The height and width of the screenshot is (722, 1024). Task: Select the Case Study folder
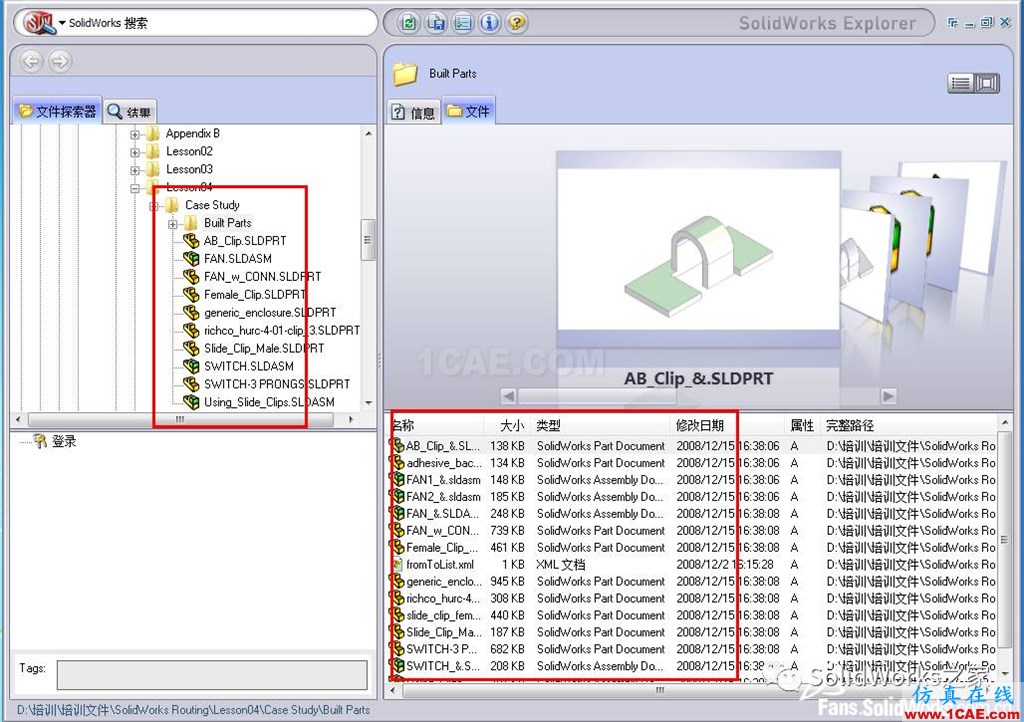(212, 205)
